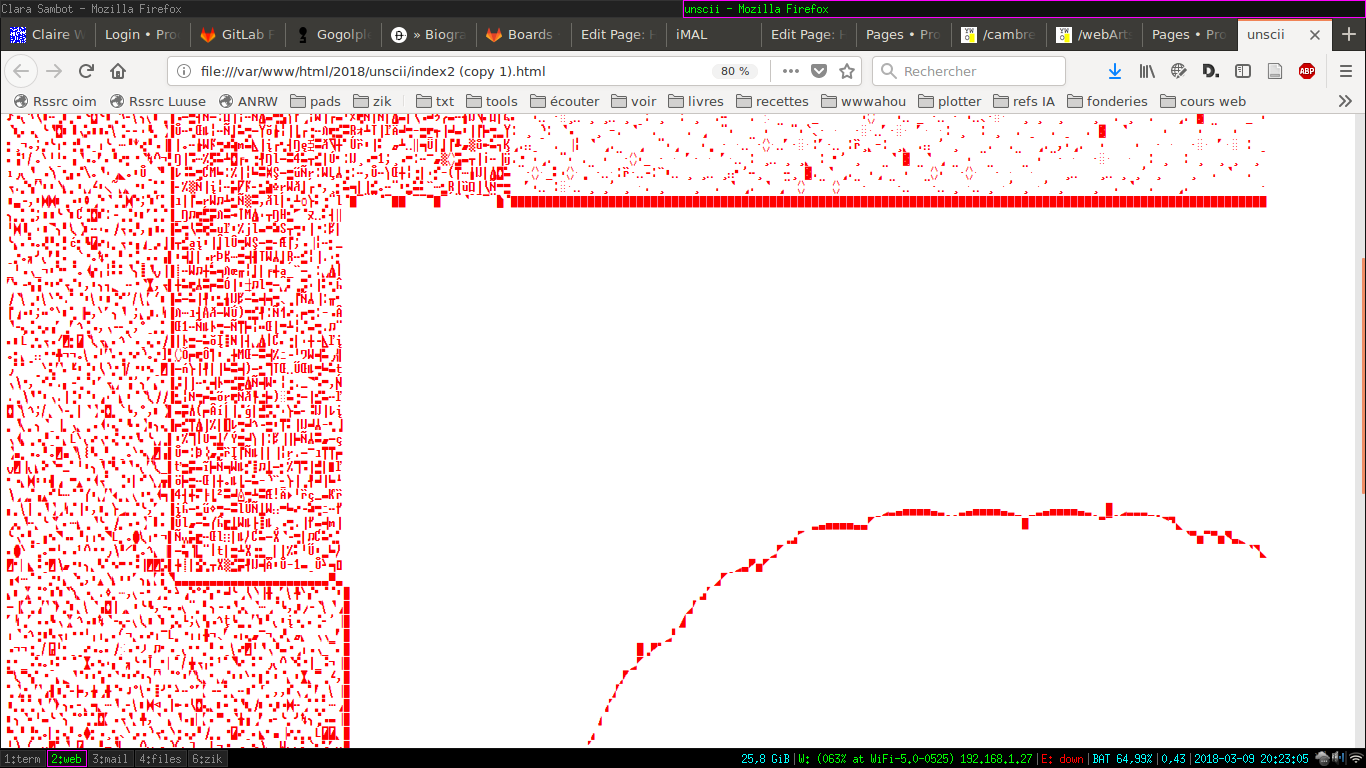Viewport: 1366px width, 768px height.
Task: Reload the current page
Action: (86, 71)
